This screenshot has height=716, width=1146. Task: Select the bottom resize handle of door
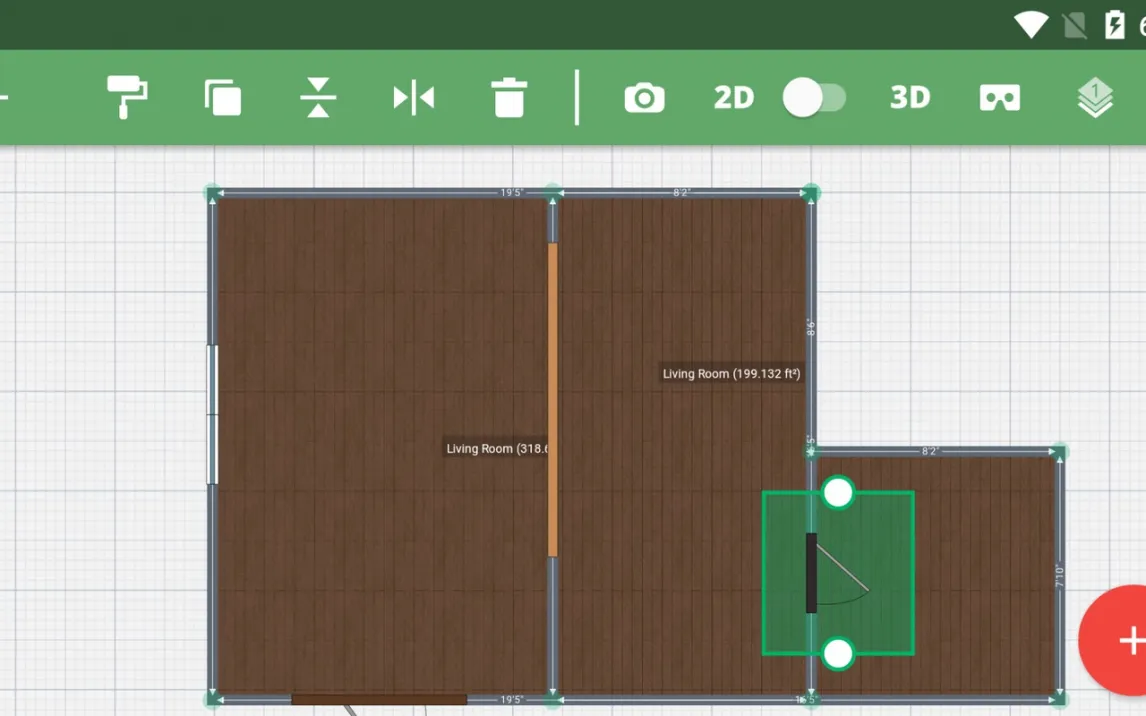(x=838, y=654)
